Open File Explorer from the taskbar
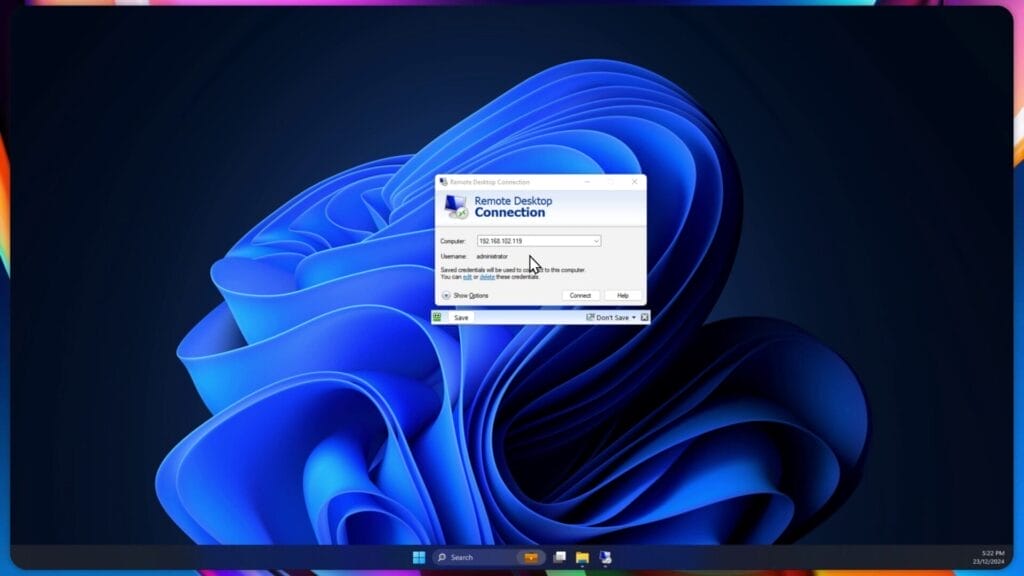This screenshot has height=576, width=1024. pyautogui.click(x=582, y=557)
